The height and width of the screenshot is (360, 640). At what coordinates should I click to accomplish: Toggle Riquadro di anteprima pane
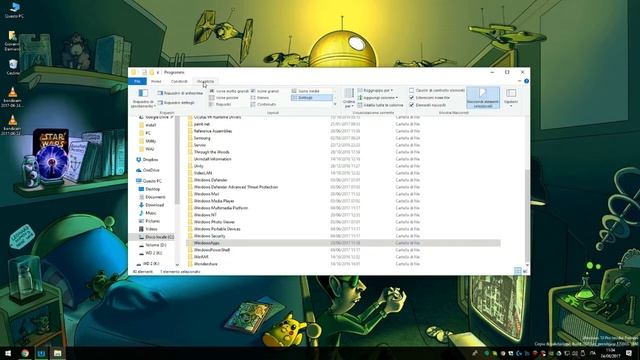point(180,93)
